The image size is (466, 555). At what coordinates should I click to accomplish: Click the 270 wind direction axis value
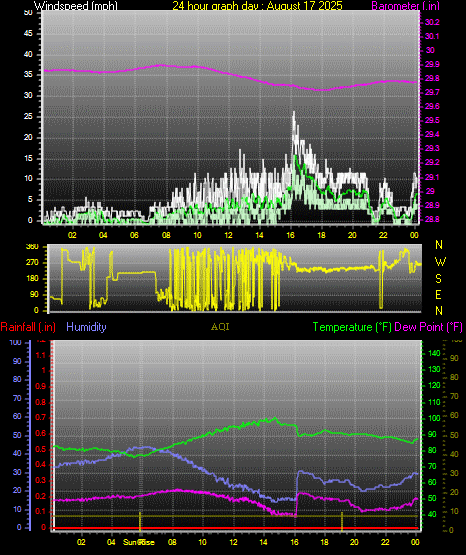point(32,263)
